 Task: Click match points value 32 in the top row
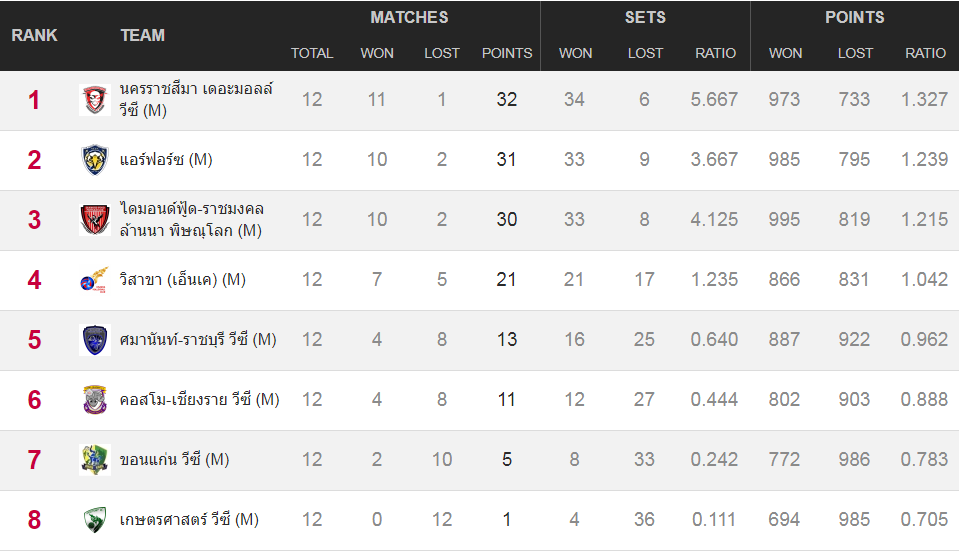(507, 99)
